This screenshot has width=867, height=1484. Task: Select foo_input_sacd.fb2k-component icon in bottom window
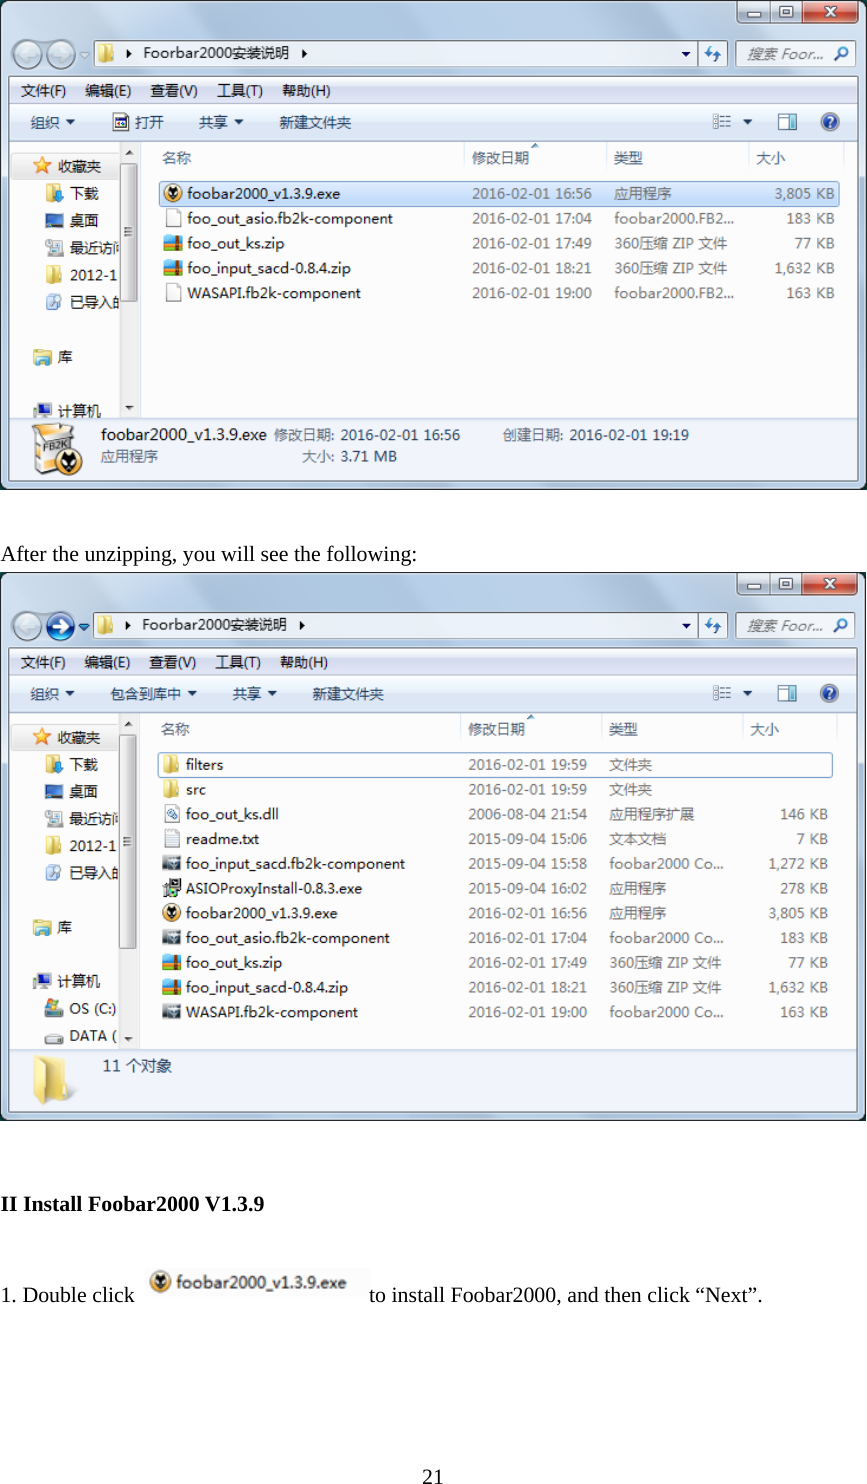pyautogui.click(x=171, y=864)
